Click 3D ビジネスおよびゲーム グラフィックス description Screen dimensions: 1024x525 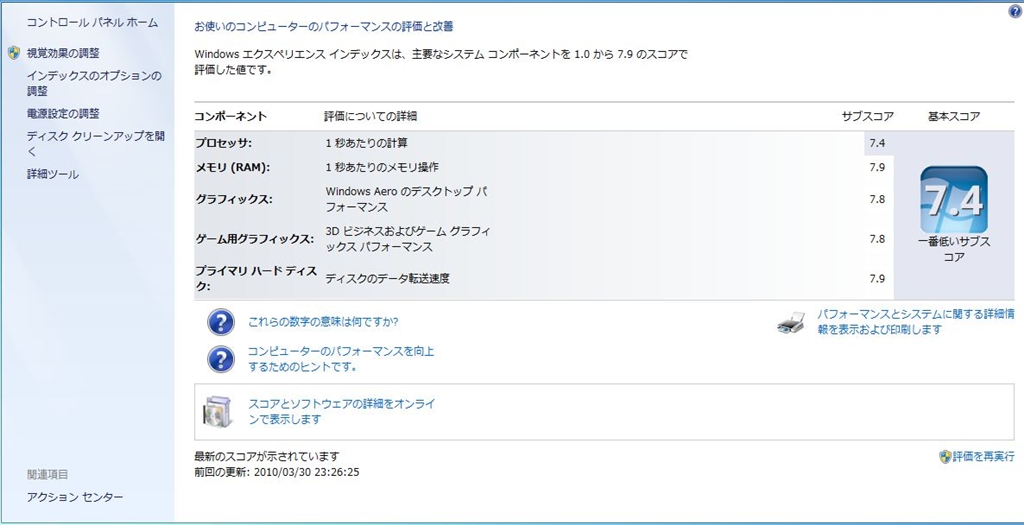tap(408, 239)
